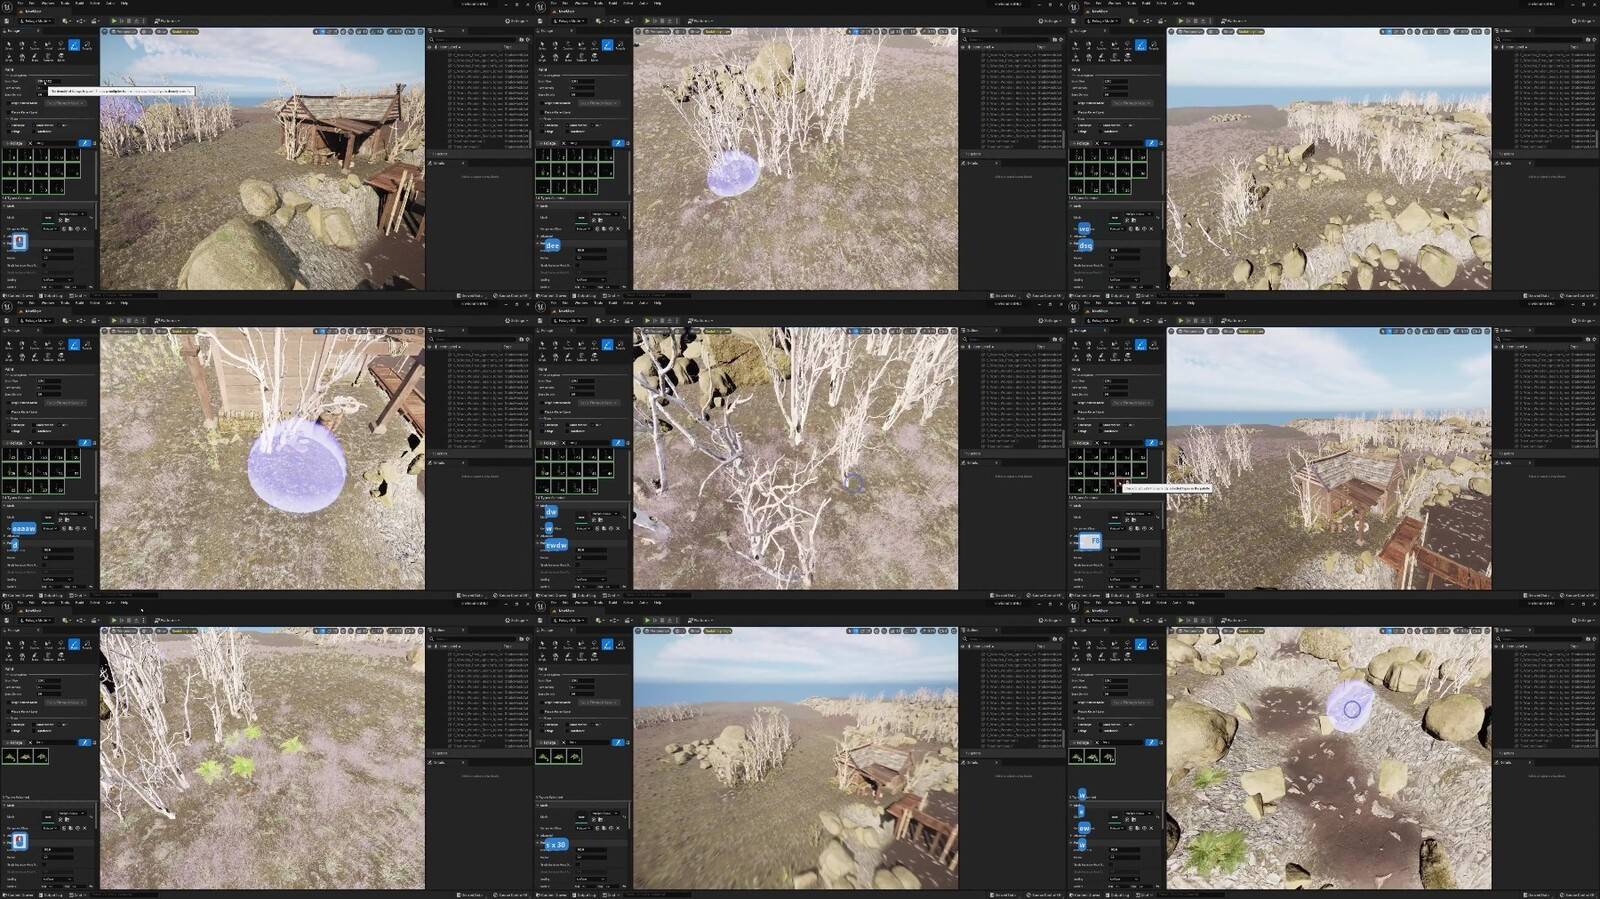Click the Paint Density value in the purple-brush shrubs editor
The width and height of the screenshot is (1600, 899).
coord(582,88)
